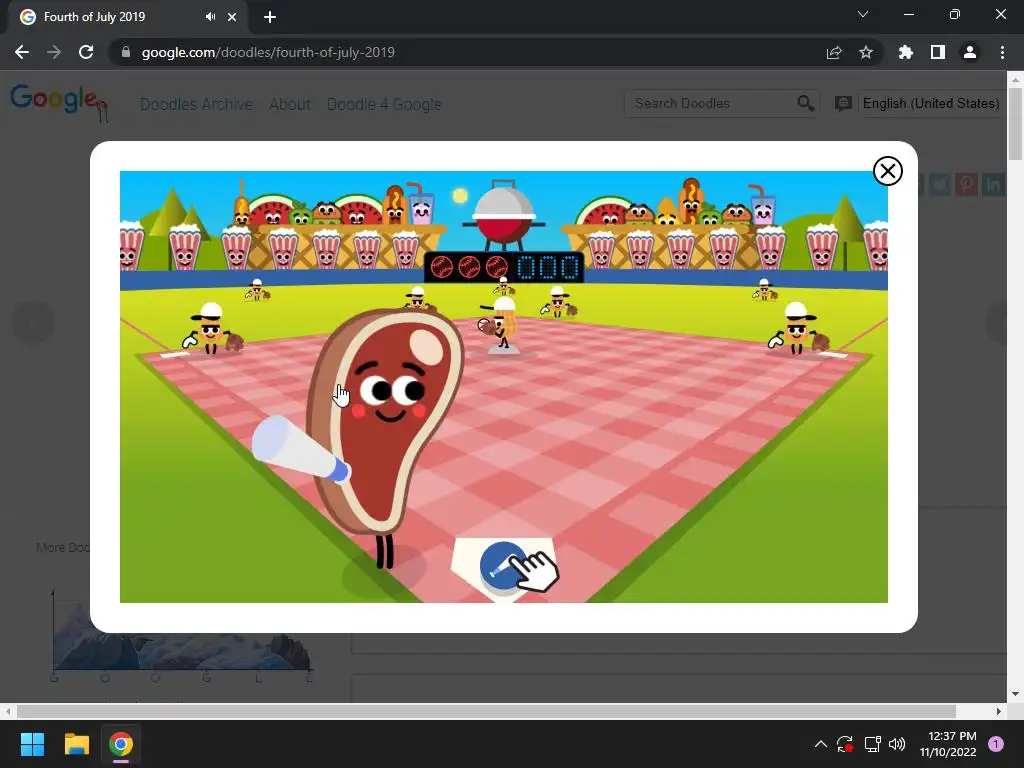1024x768 pixels.
Task: View site information via lock icon
Action: [126, 52]
